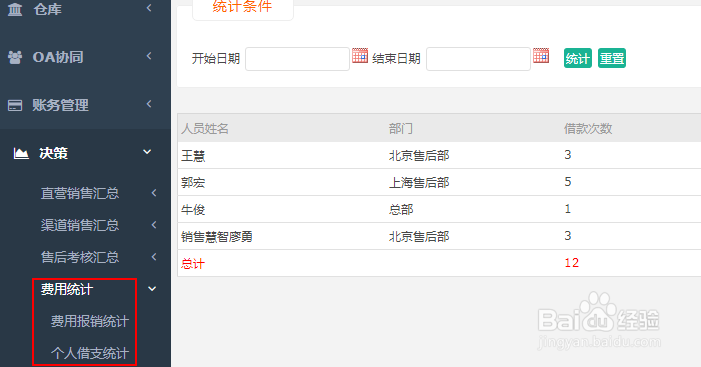Expand the 售后考核汇总 submenu arrow

coord(154,257)
